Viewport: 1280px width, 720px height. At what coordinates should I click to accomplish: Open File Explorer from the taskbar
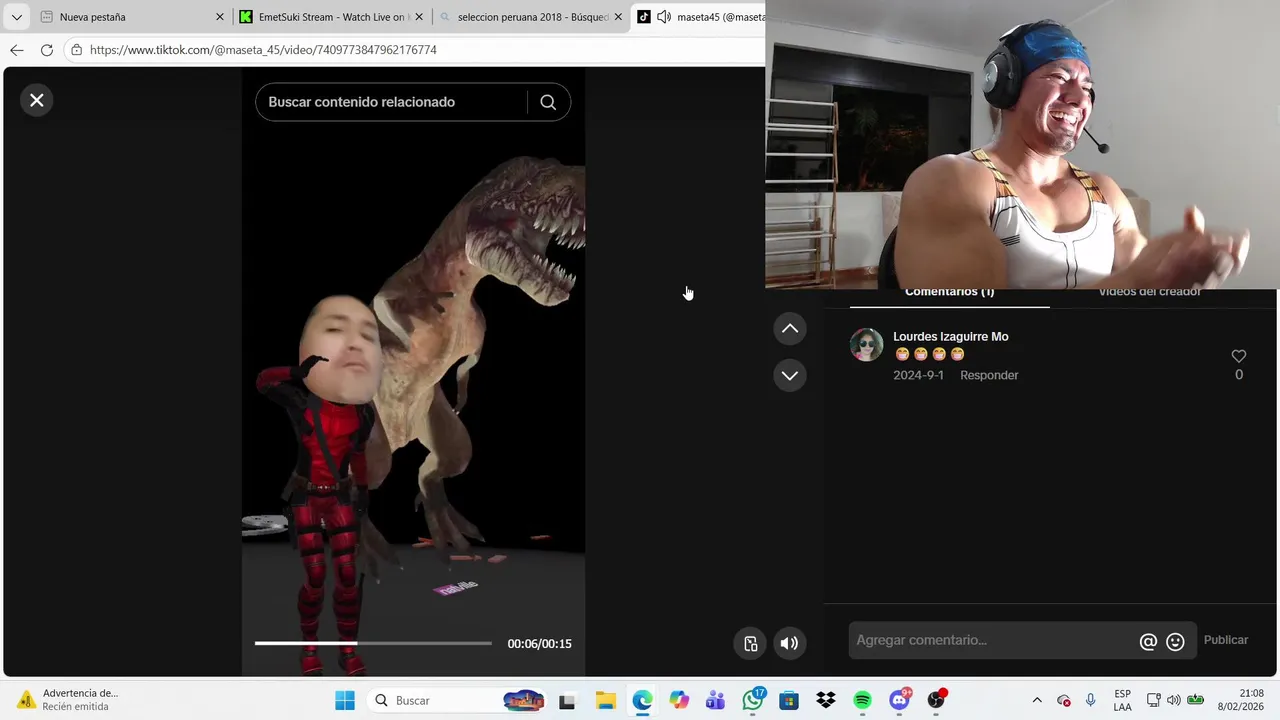coord(605,700)
